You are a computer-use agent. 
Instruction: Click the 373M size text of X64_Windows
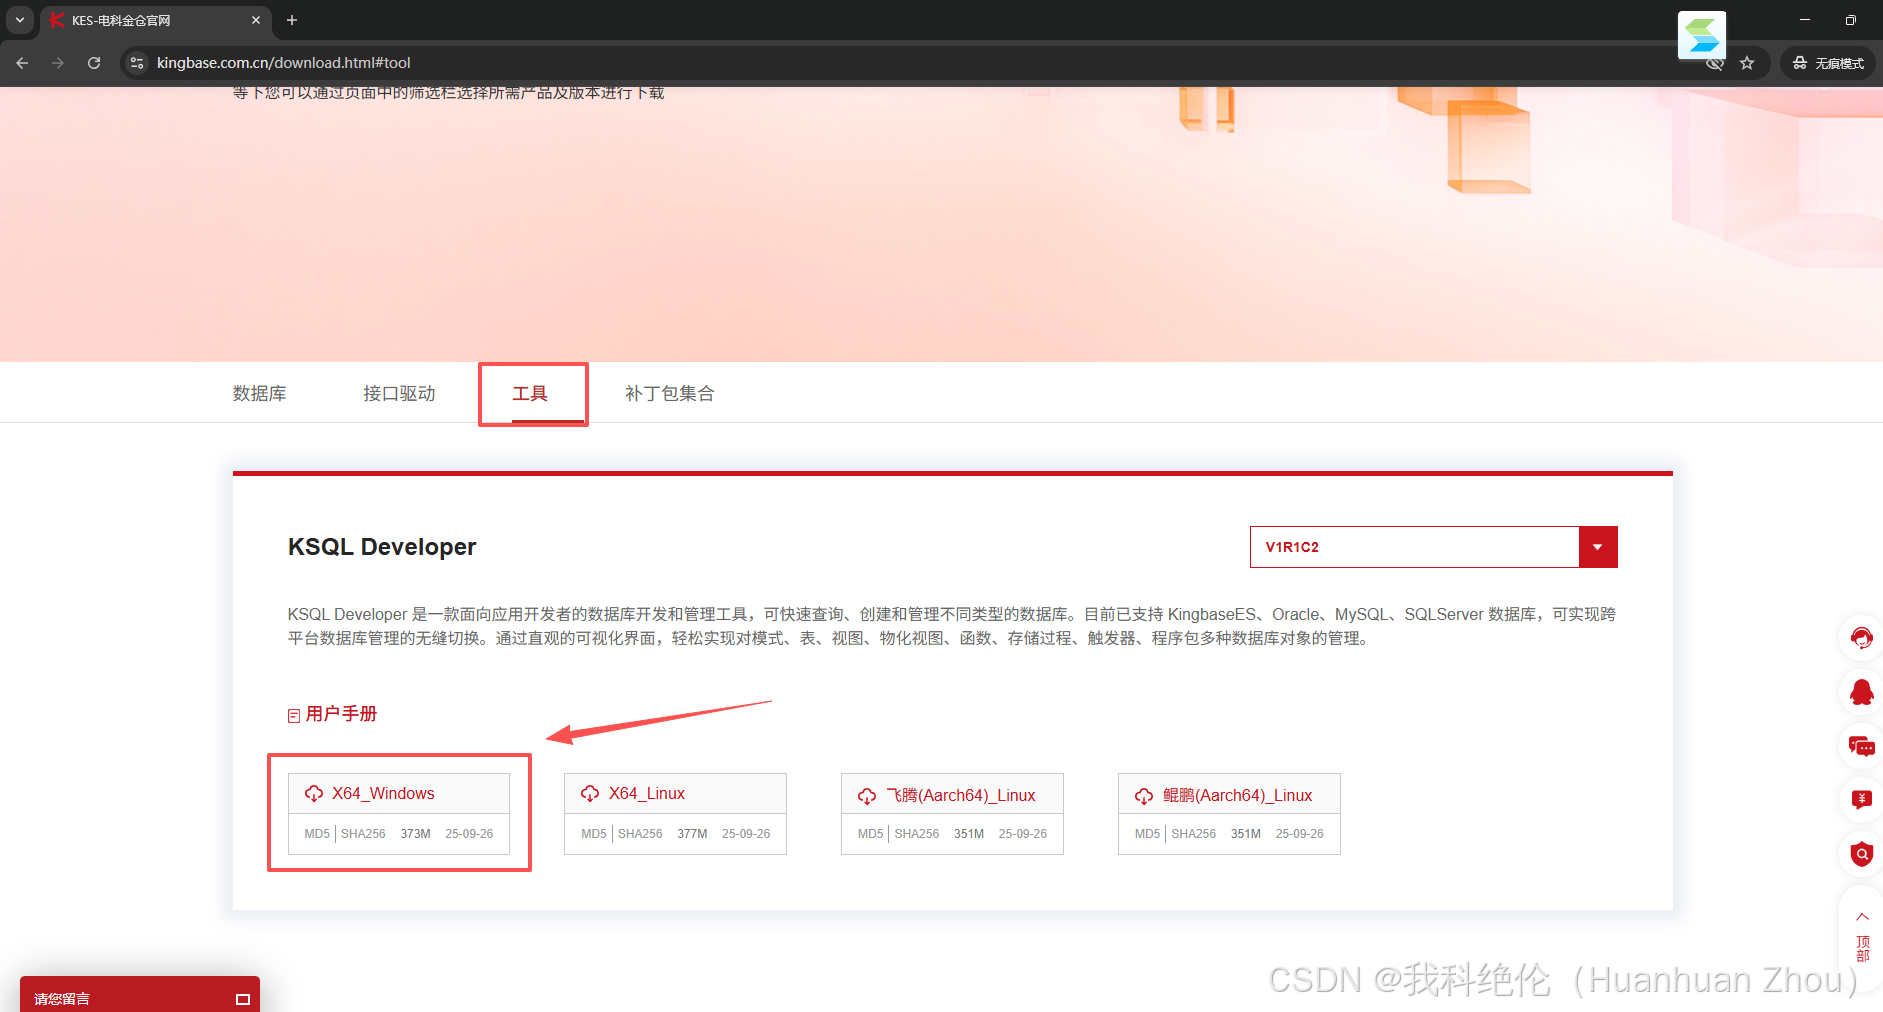click(415, 834)
